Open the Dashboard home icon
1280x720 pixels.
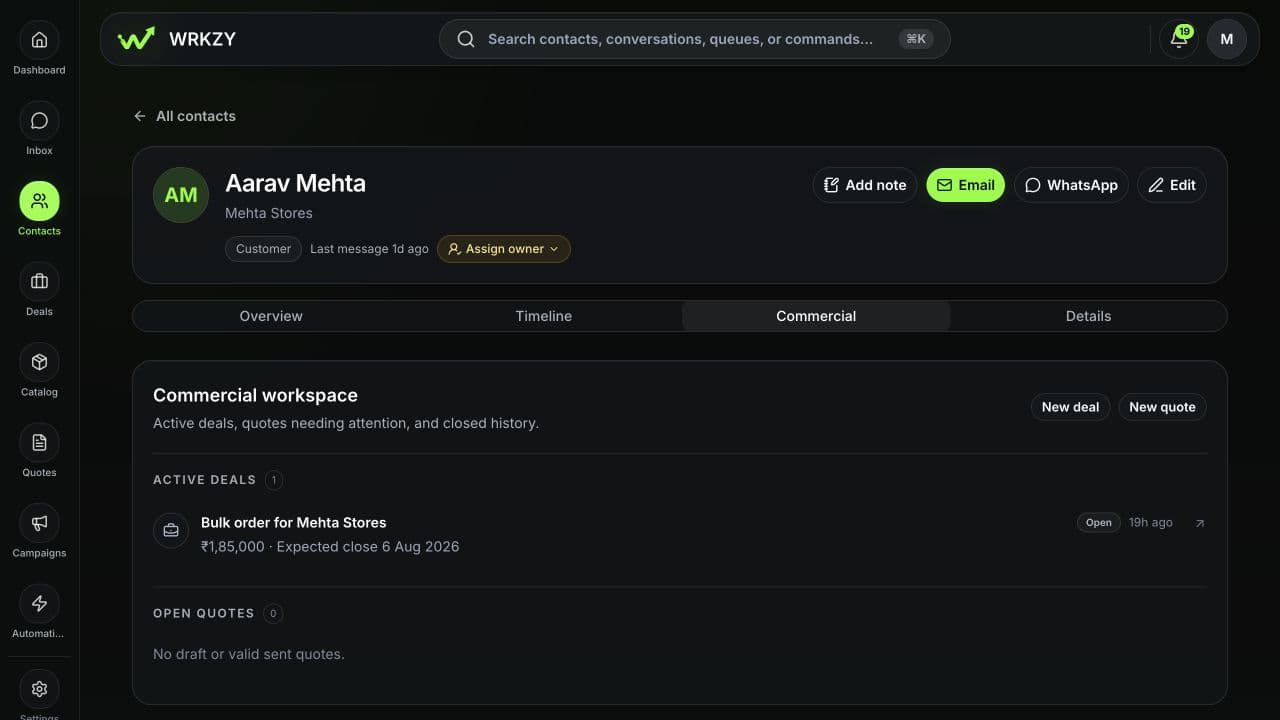point(39,40)
